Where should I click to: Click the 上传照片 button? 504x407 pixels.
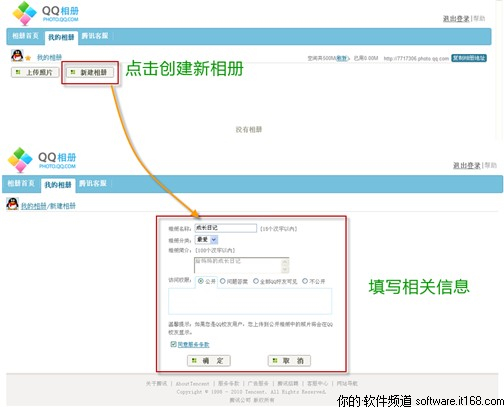point(35,72)
